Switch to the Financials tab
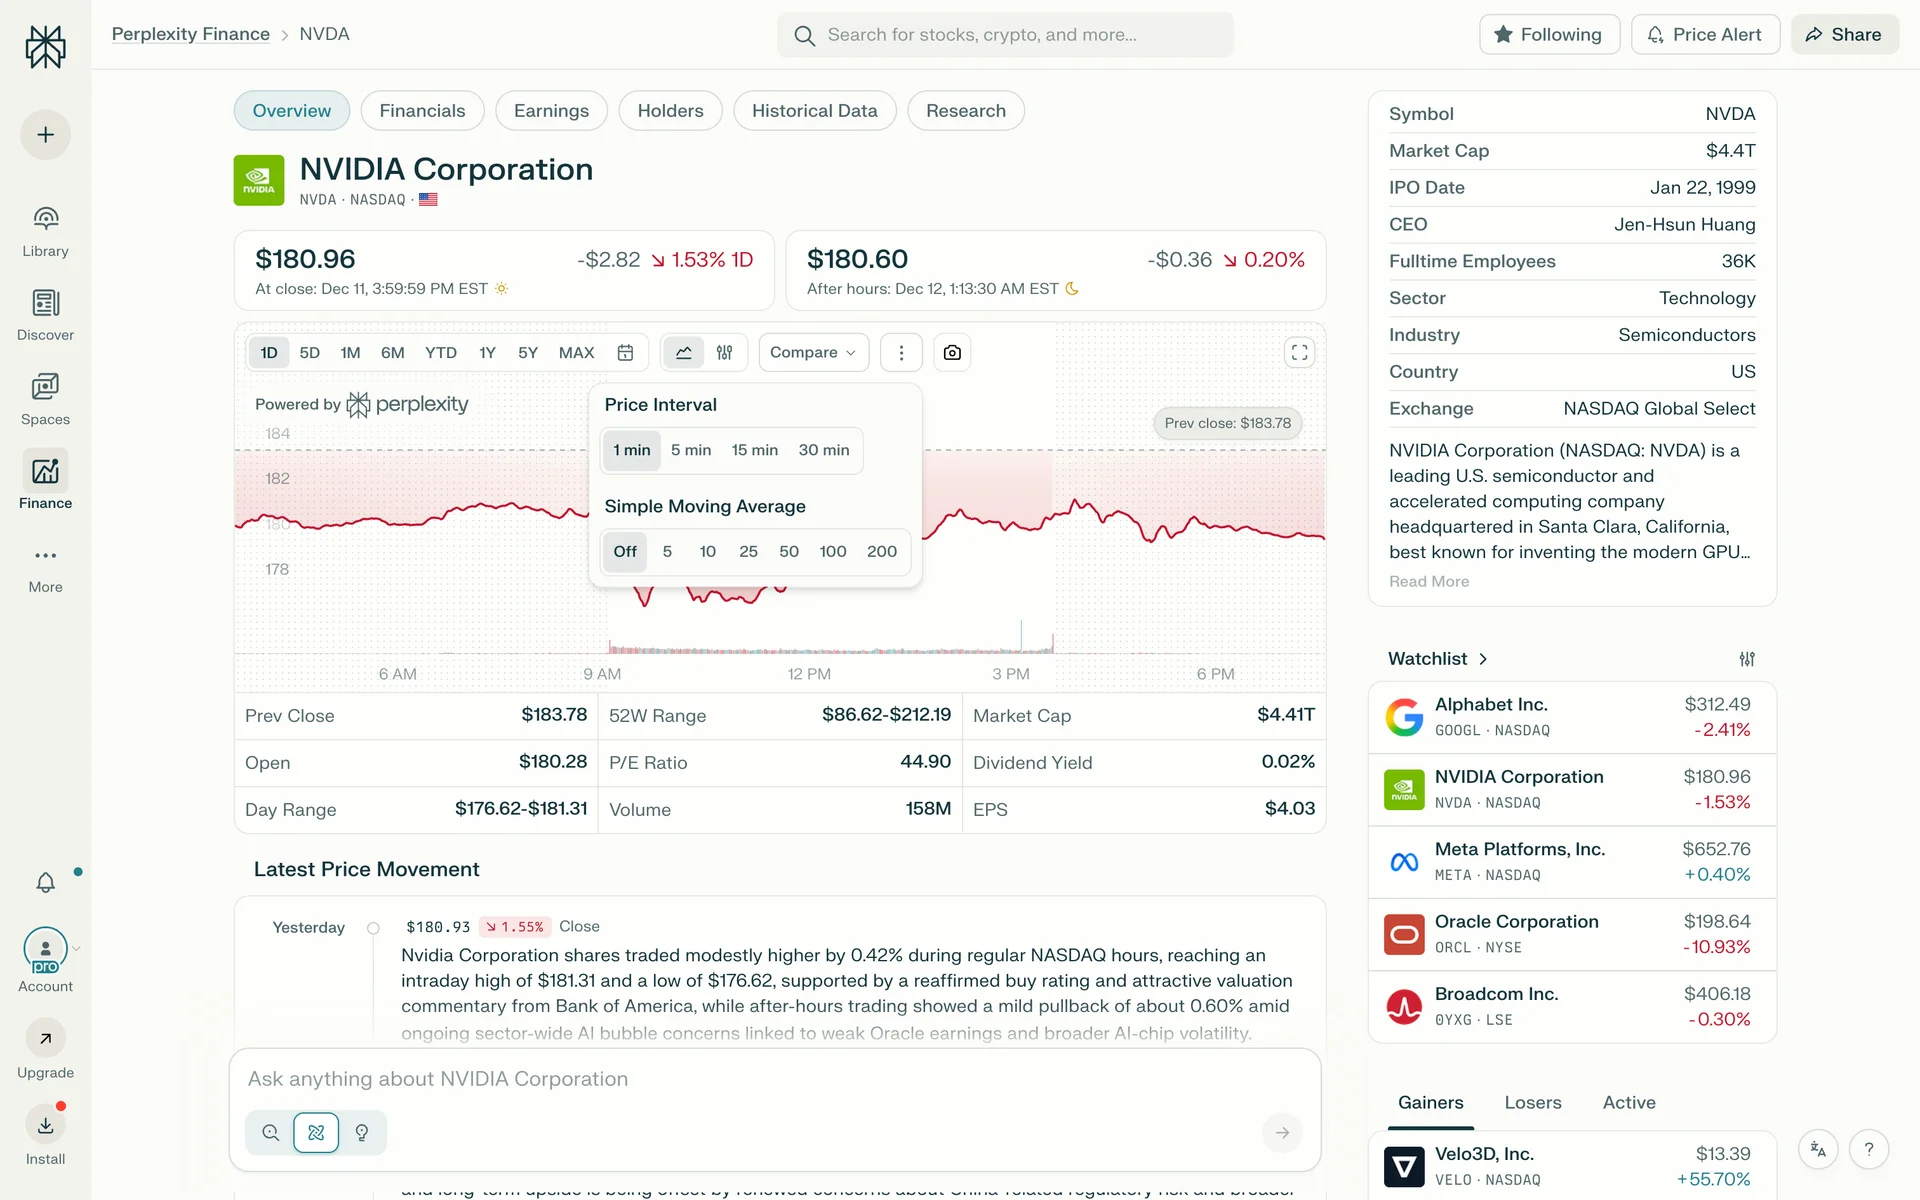Viewport: 1920px width, 1200px height. coord(422,111)
